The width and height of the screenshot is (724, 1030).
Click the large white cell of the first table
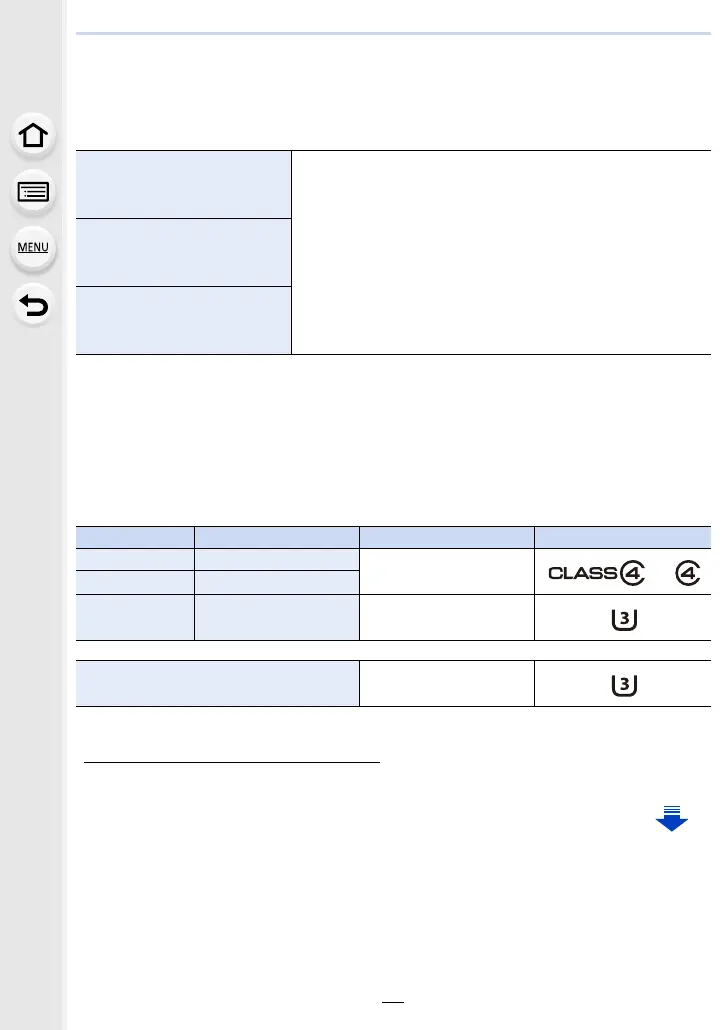pos(500,252)
